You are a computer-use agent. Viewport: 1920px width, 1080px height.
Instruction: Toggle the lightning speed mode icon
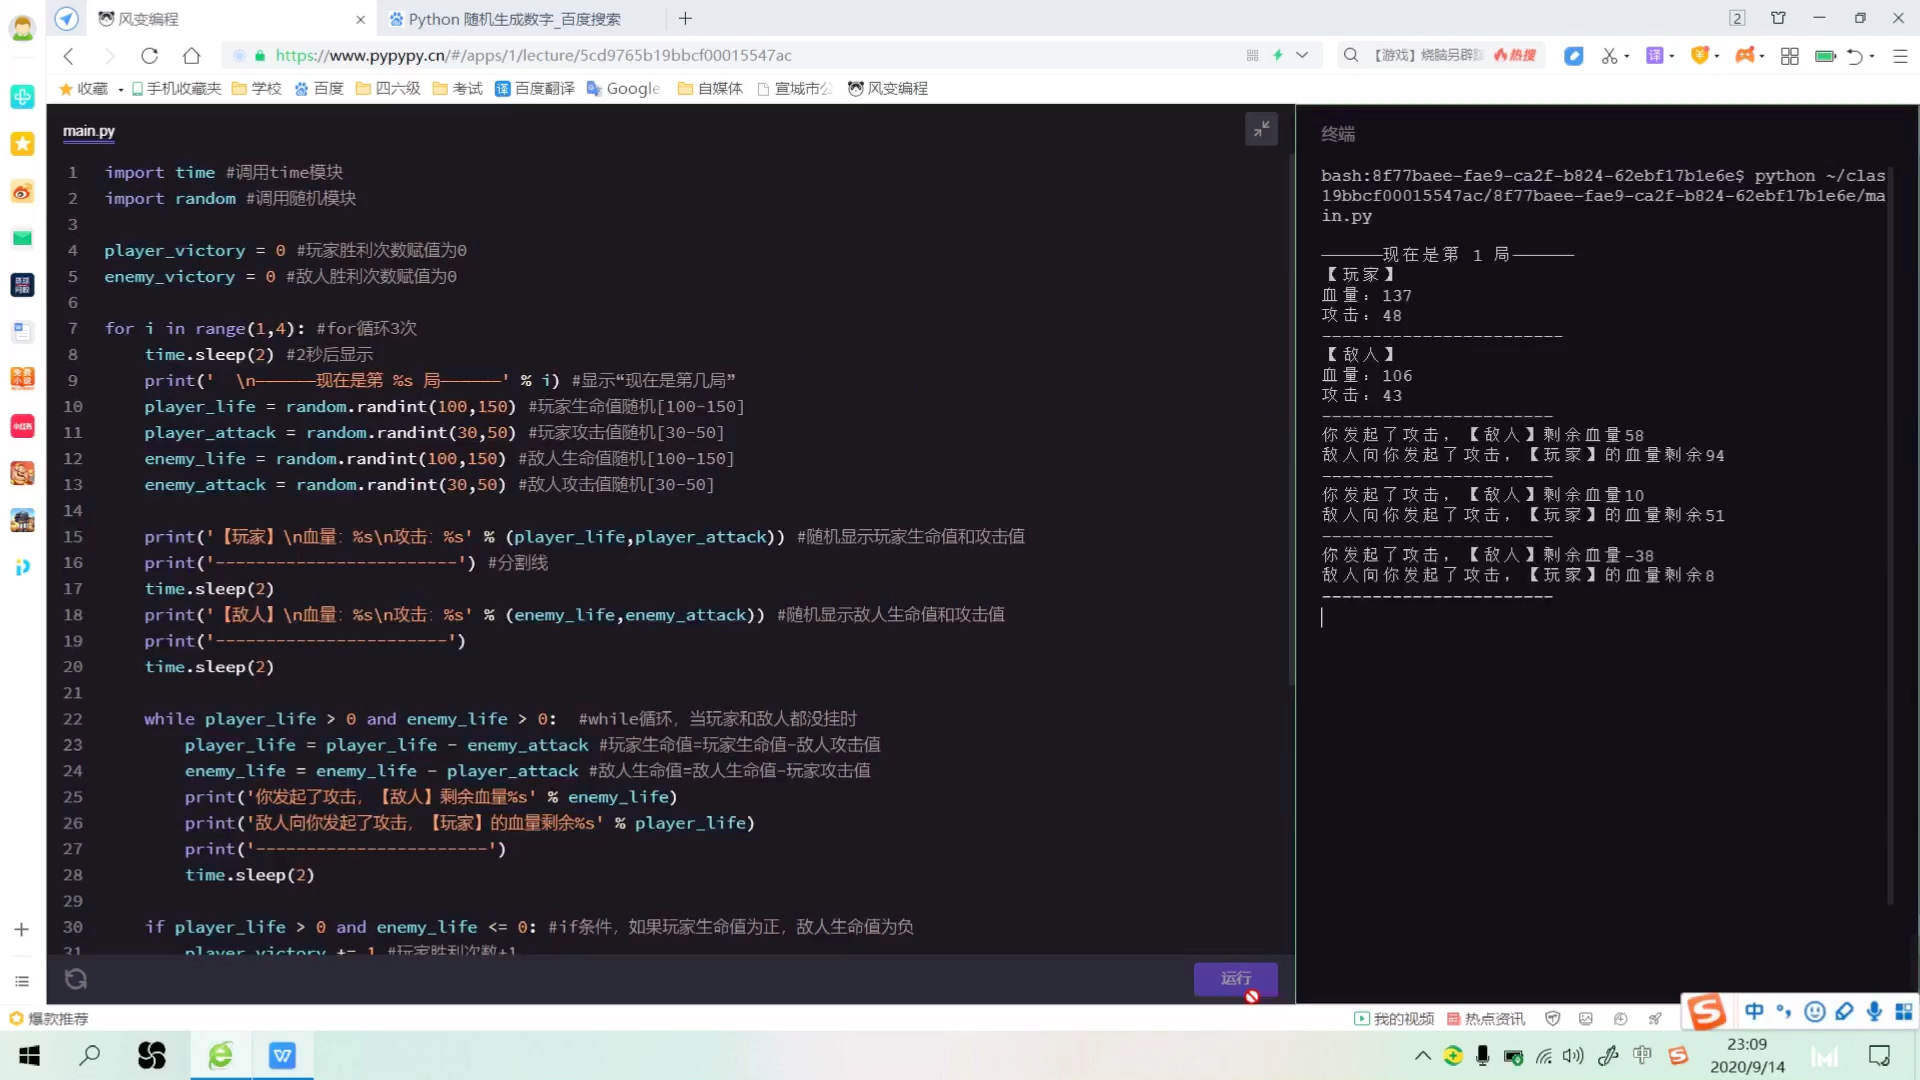tap(1277, 55)
